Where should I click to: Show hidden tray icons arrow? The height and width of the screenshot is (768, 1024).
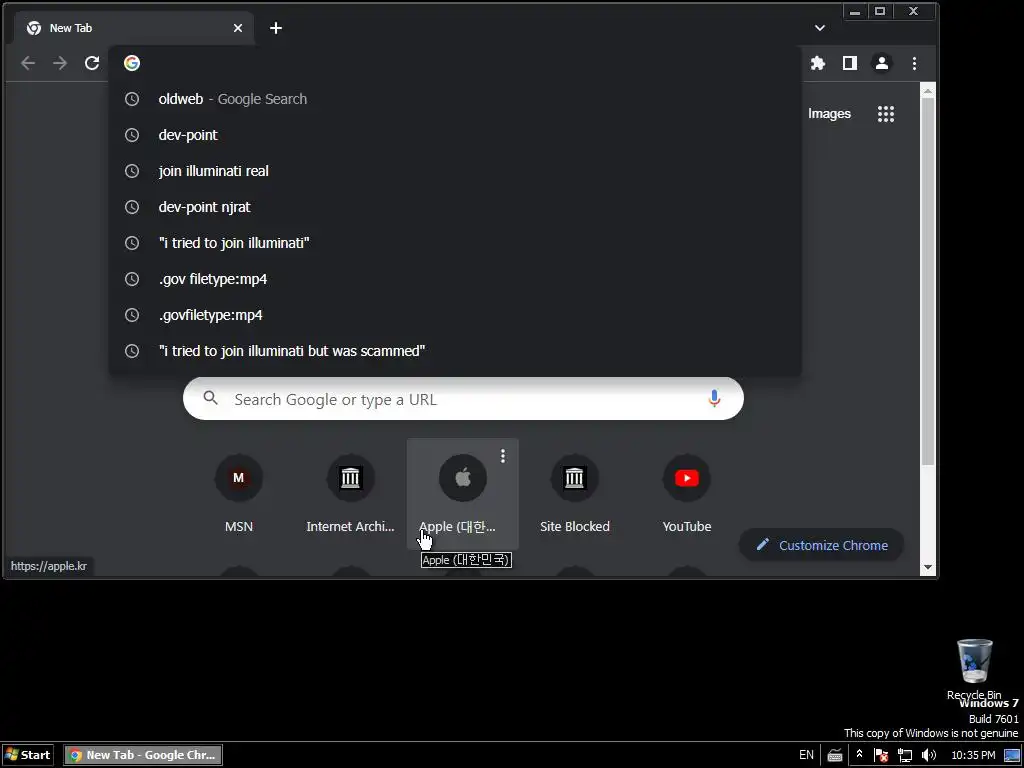859,754
